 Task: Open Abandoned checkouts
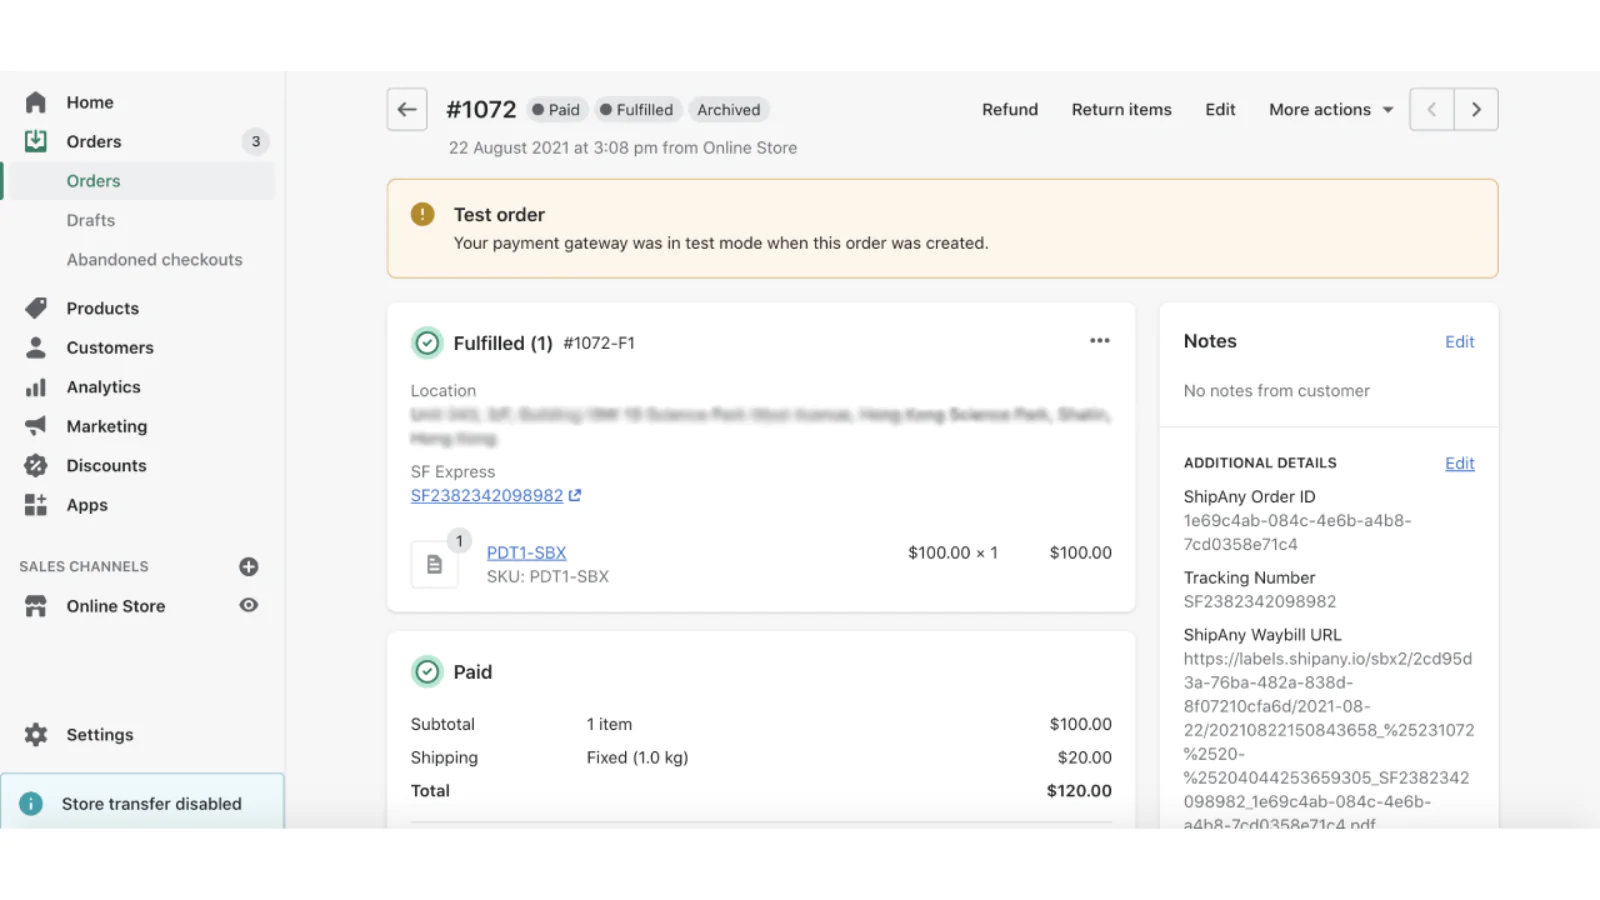(x=154, y=259)
